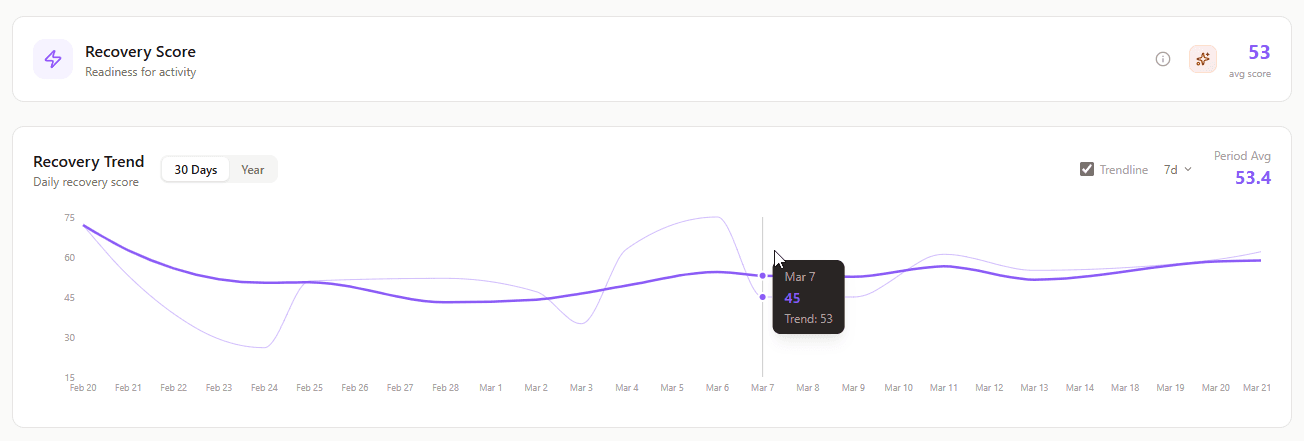Screen dimensions: 1304x441
Task: Uncheck the Trendline checkbox
Action: 1087,169
